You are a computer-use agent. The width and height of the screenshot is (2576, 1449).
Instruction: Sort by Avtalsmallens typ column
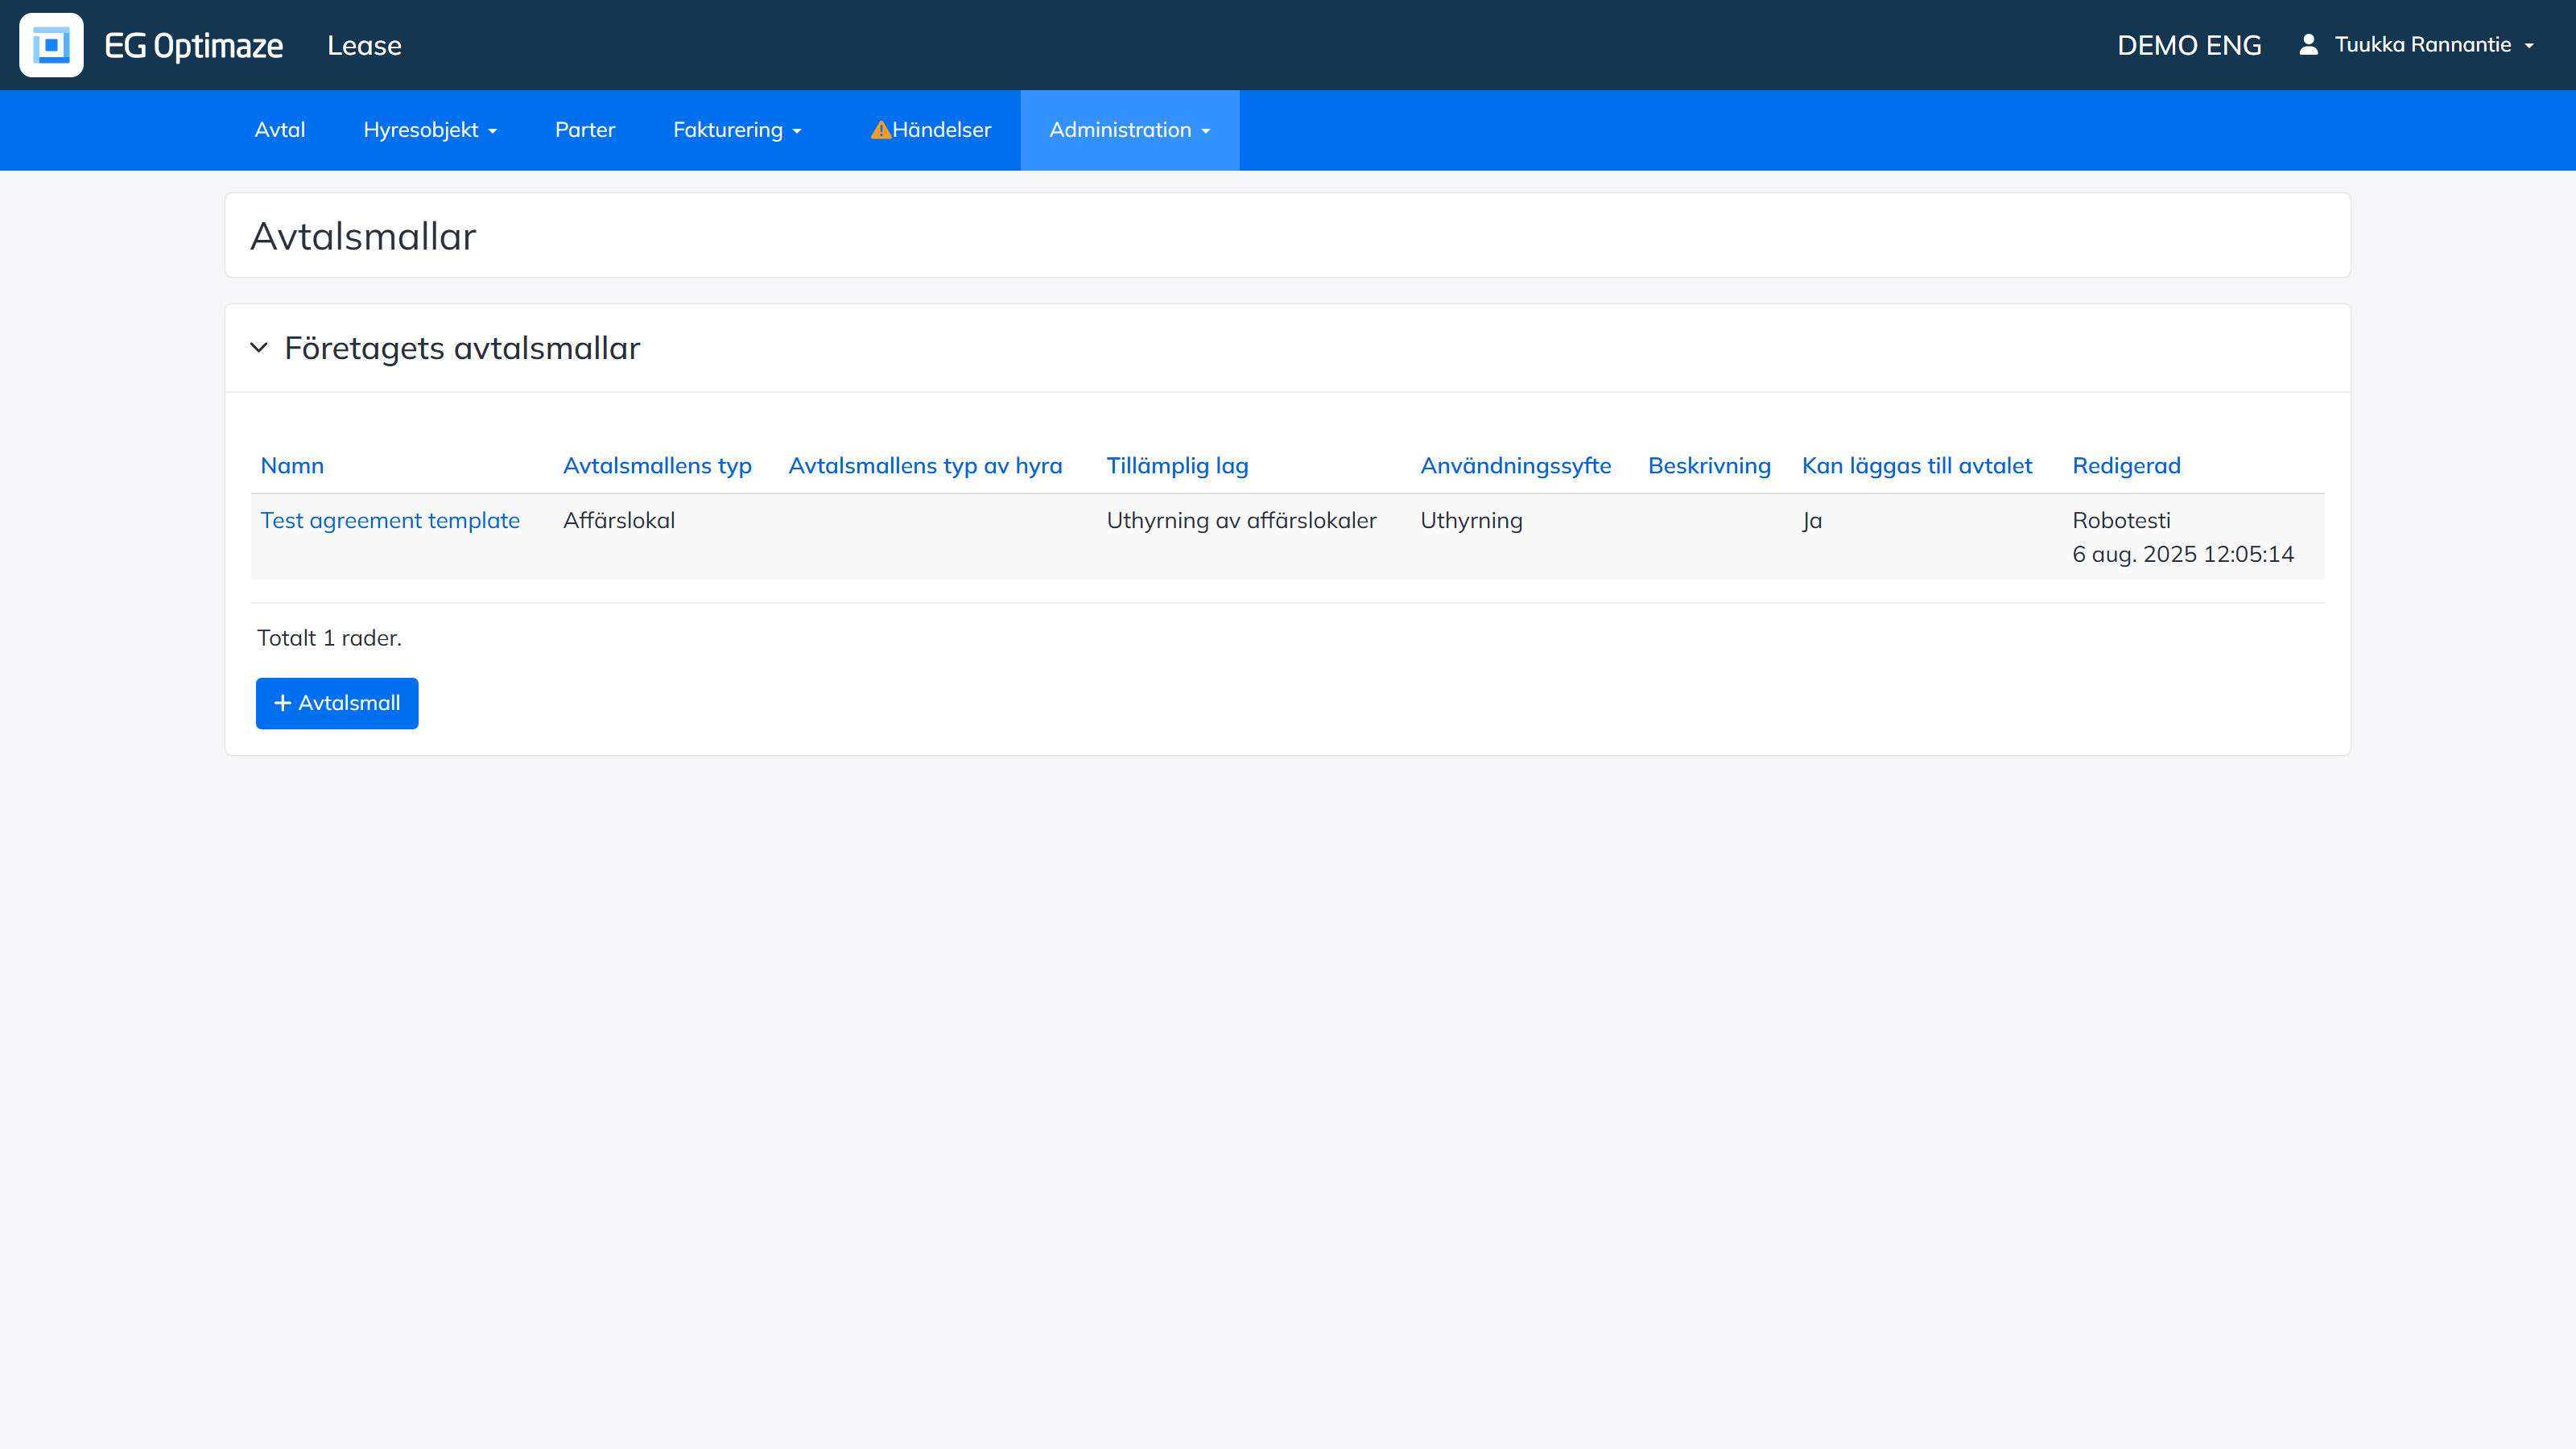coord(657,465)
